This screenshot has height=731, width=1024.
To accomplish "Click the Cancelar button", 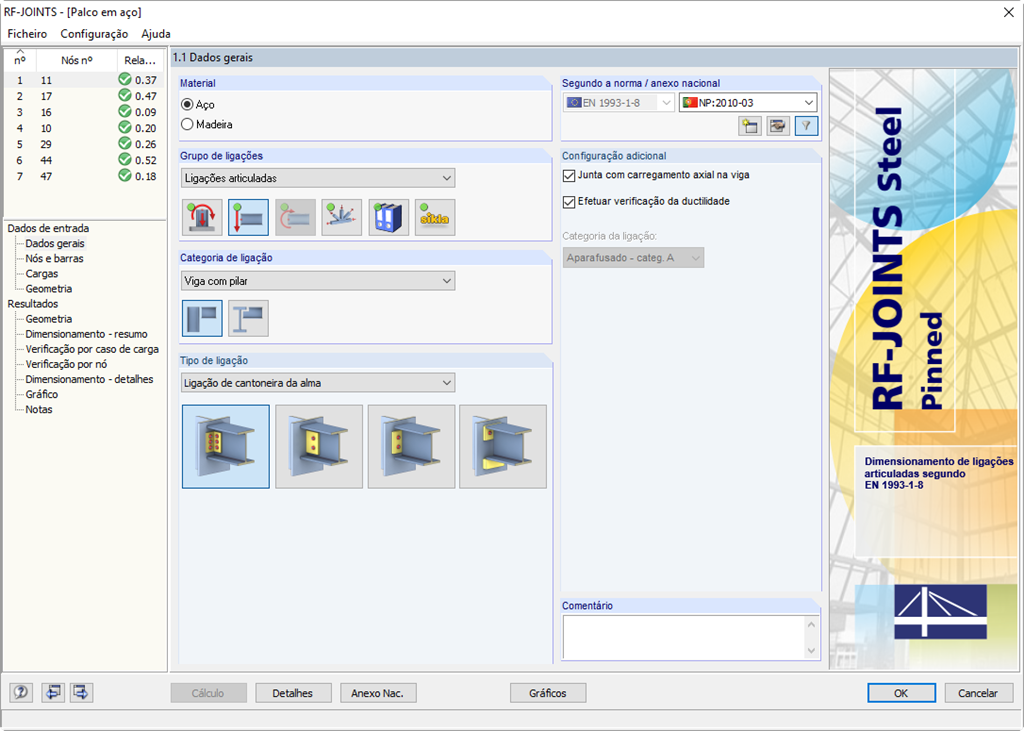I will click(x=978, y=693).
